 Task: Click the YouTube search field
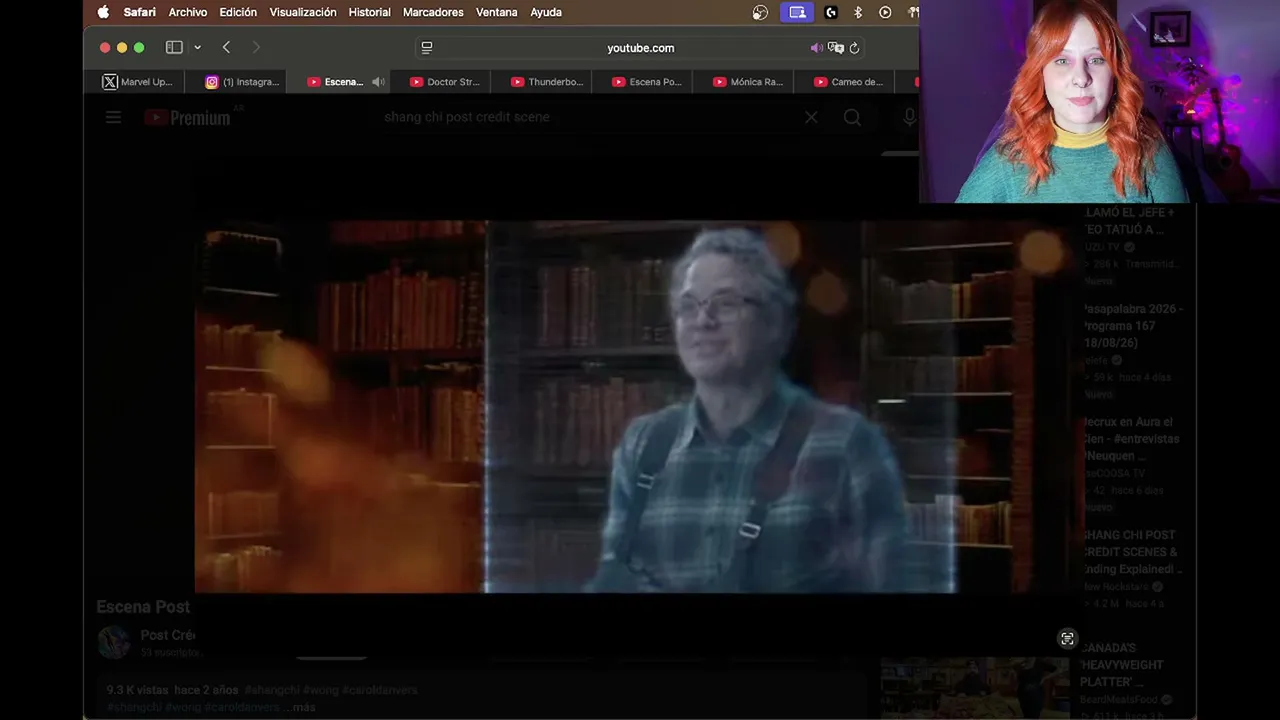tap(590, 117)
